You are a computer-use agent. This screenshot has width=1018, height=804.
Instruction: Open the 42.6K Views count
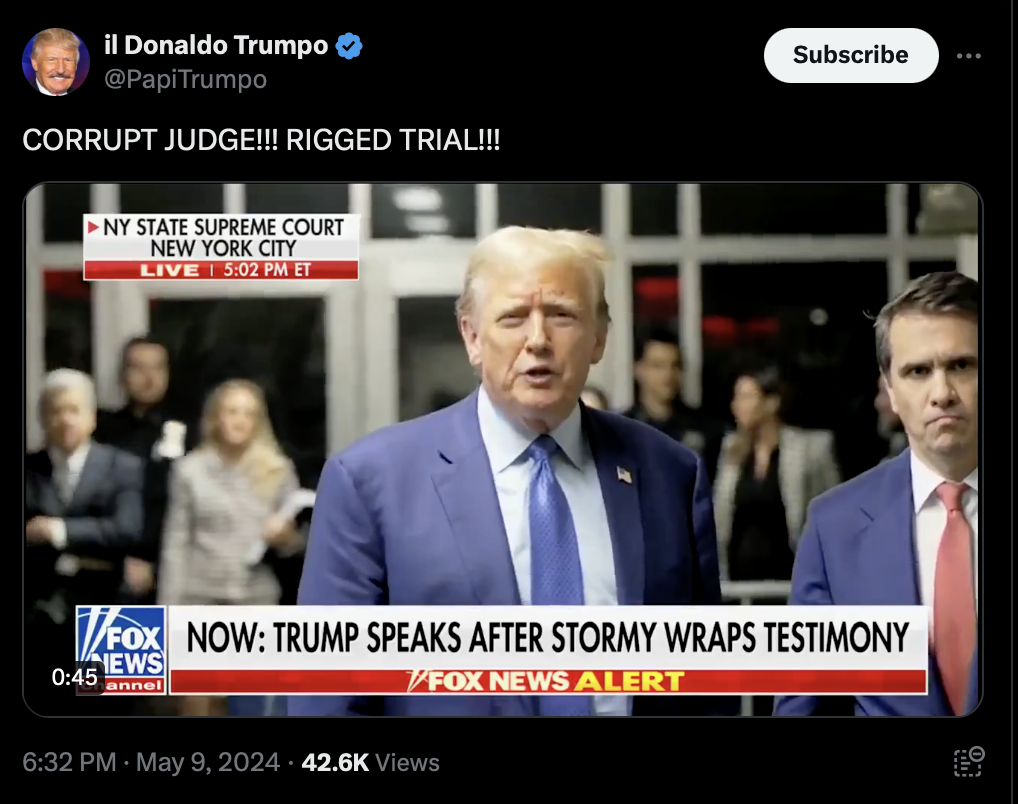(x=370, y=762)
